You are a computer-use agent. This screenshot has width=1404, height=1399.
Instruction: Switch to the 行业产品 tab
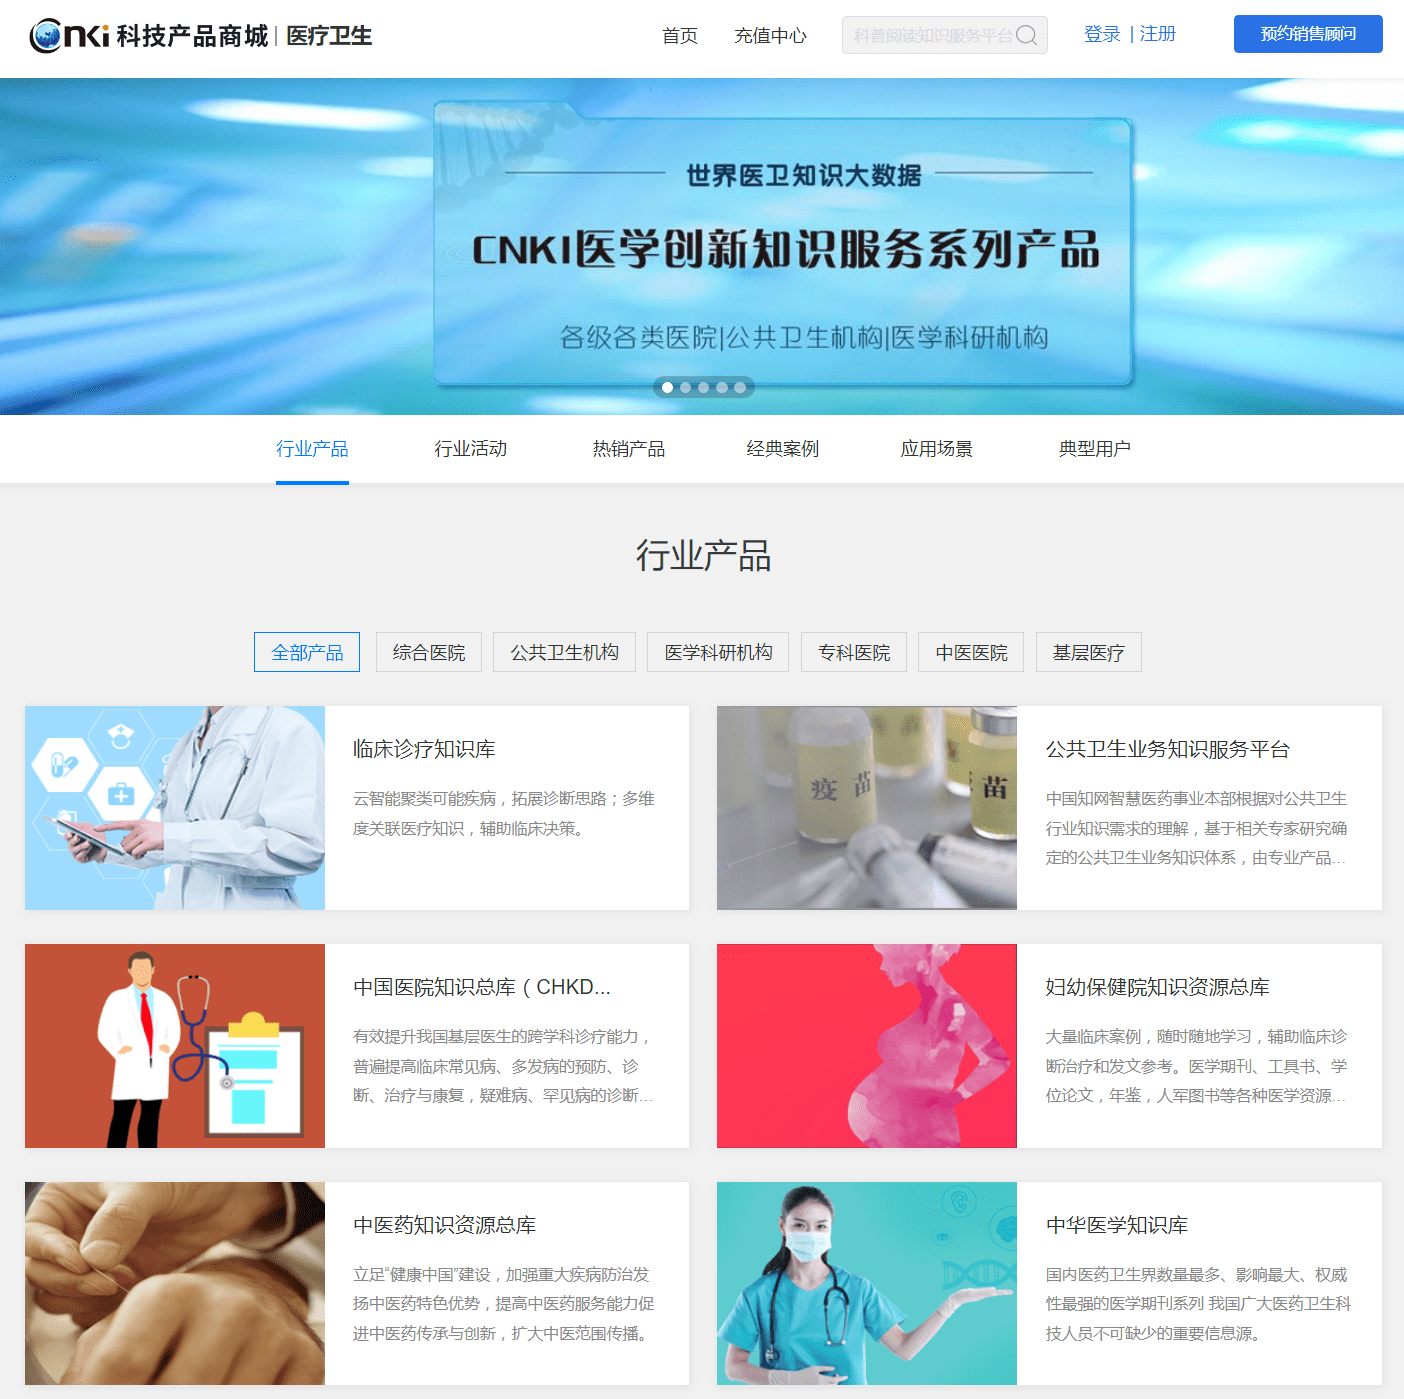click(312, 449)
